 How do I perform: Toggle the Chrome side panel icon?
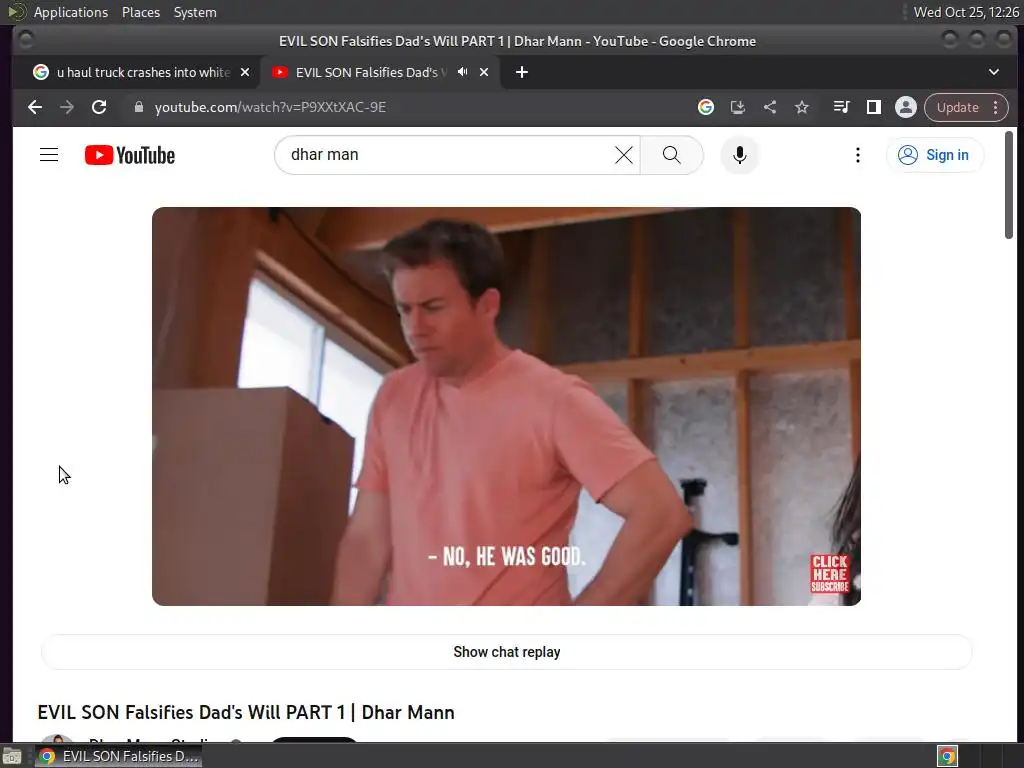[x=873, y=107]
